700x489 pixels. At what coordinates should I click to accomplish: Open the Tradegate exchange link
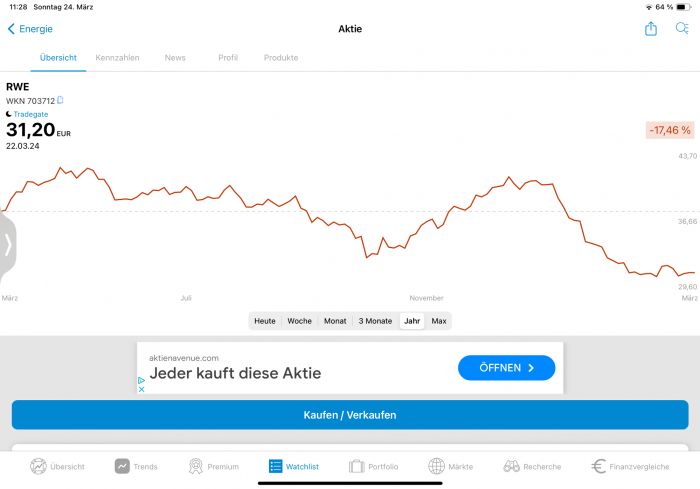[30, 114]
